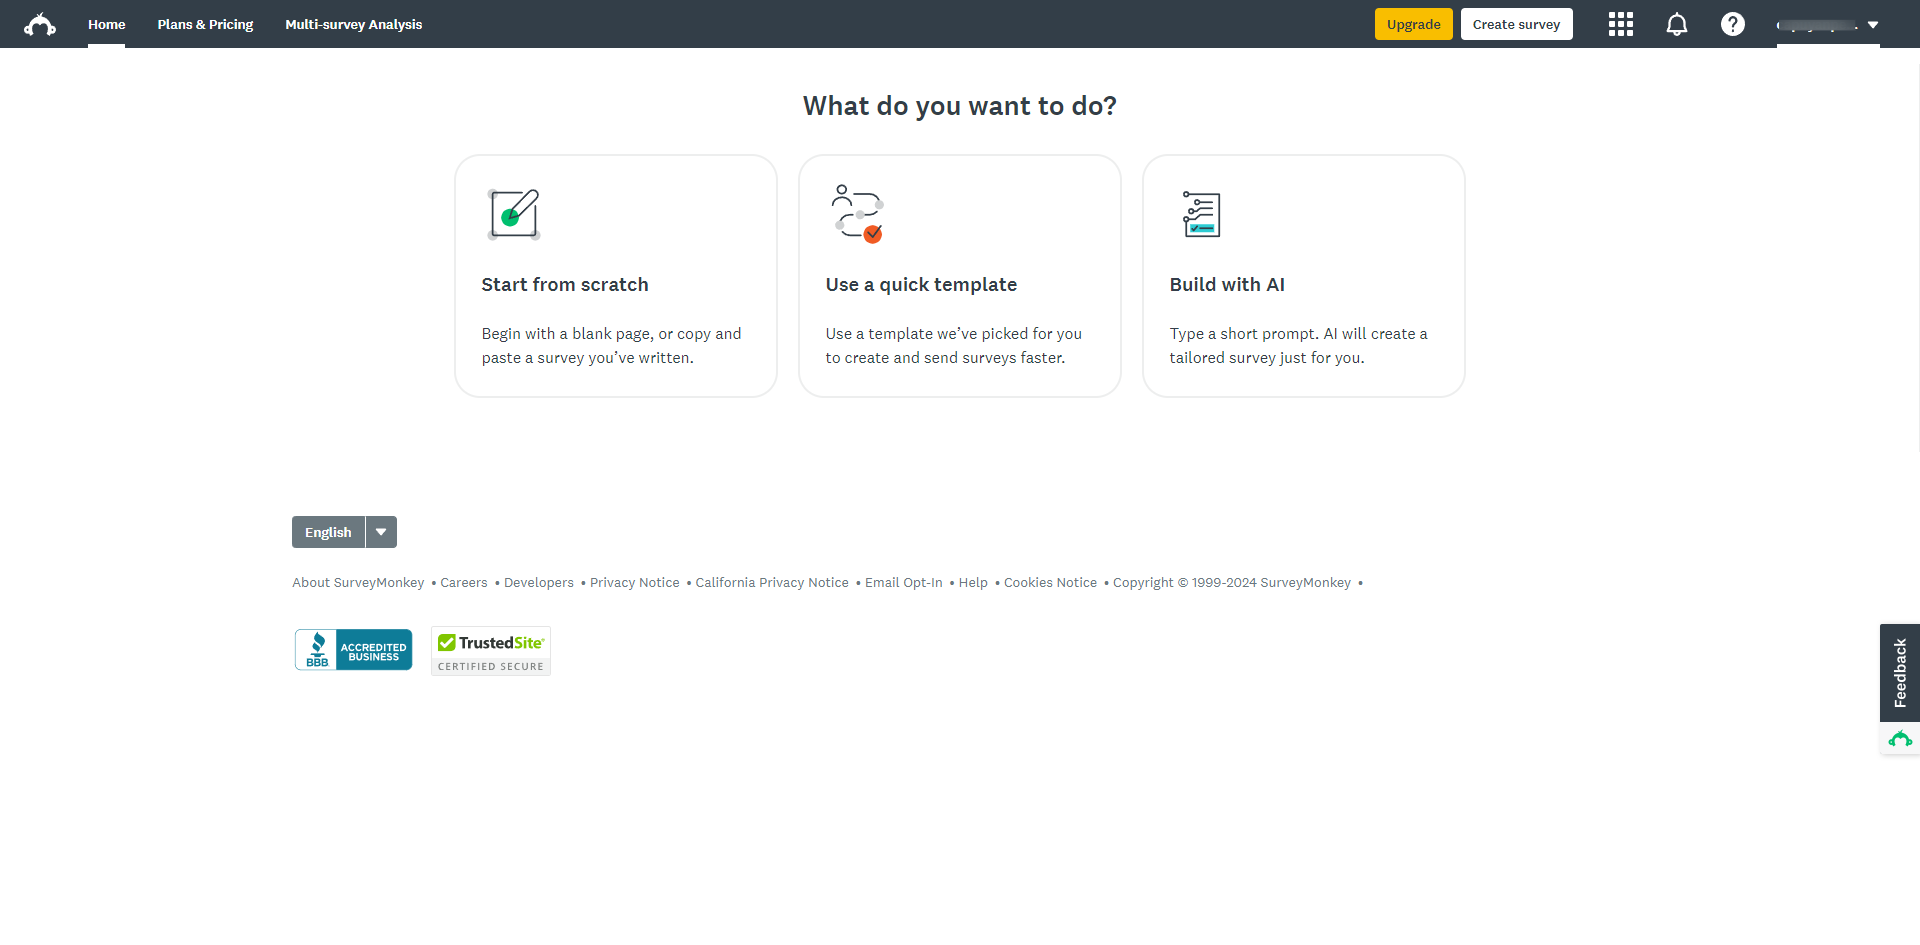1920x945 pixels.
Task: Go to Plans & Pricing tab
Action: (205, 24)
